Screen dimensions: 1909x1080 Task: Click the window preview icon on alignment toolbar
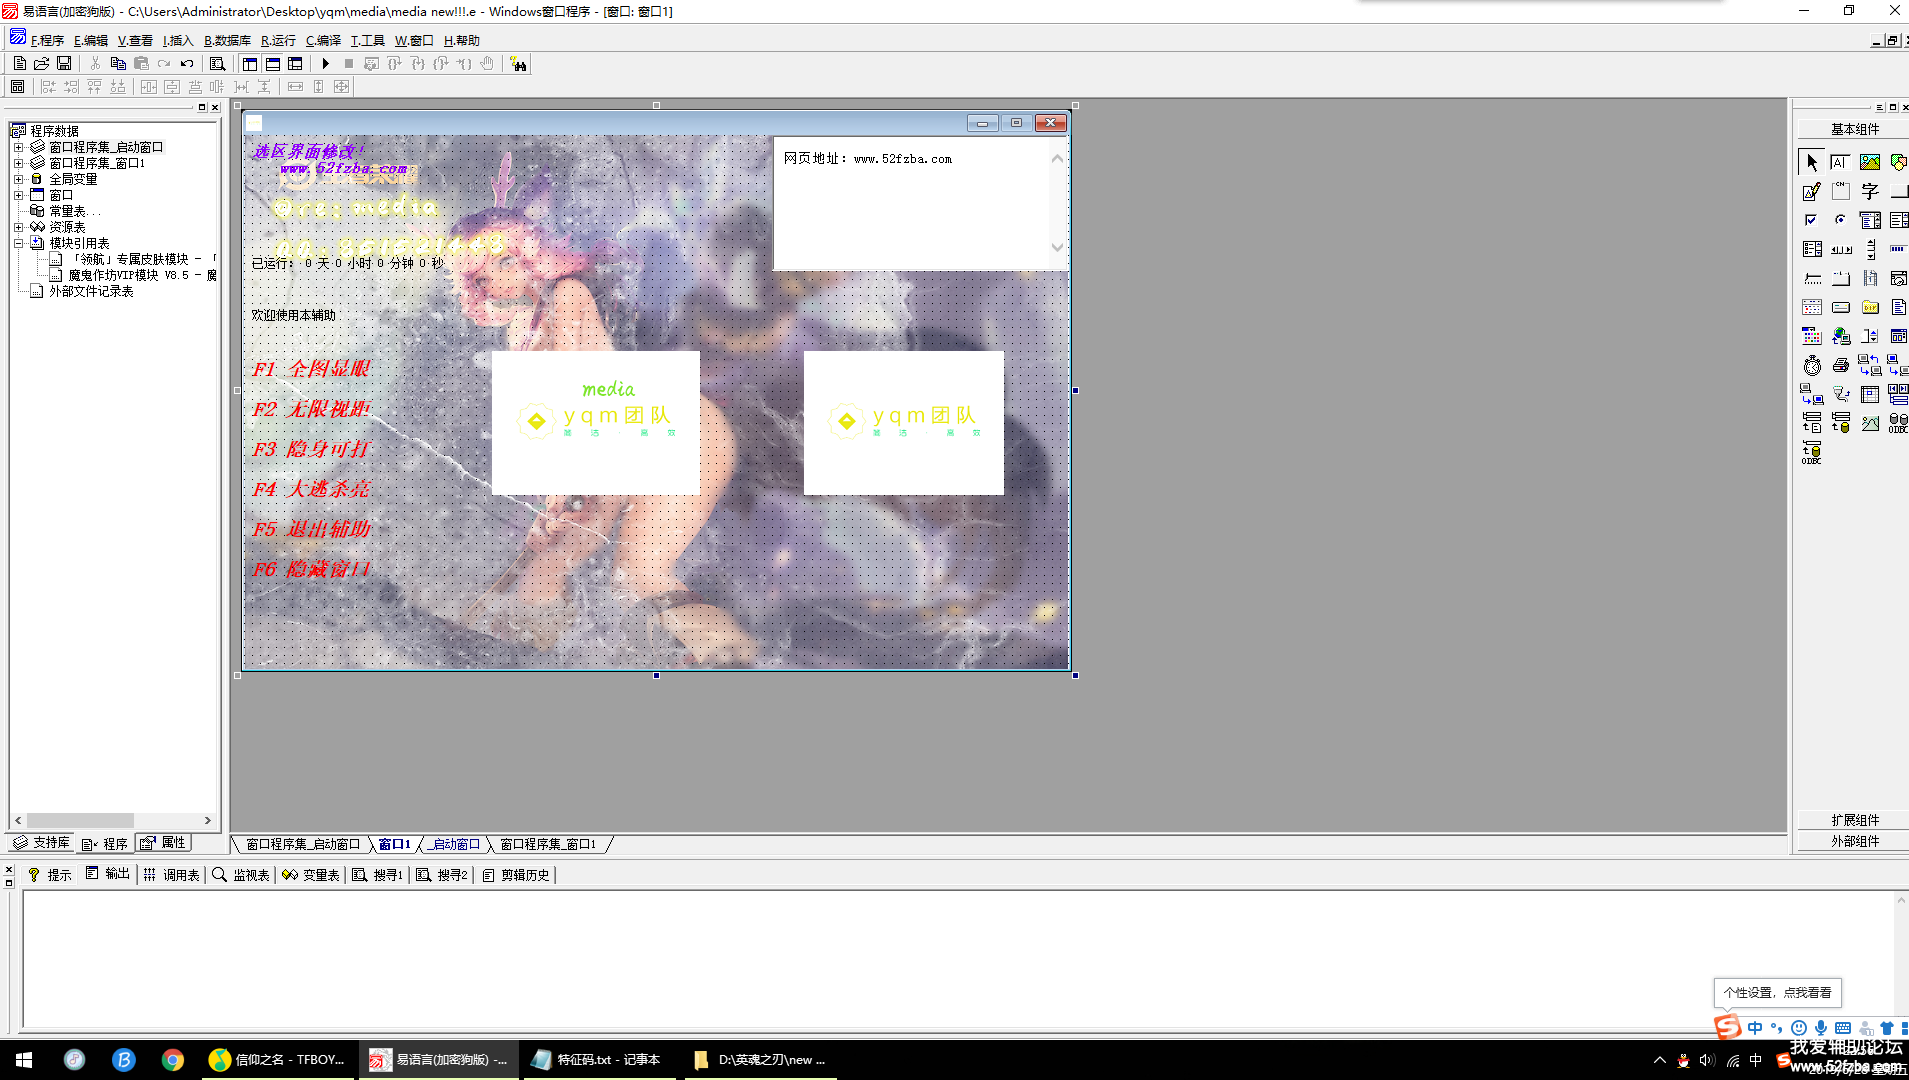(17, 87)
